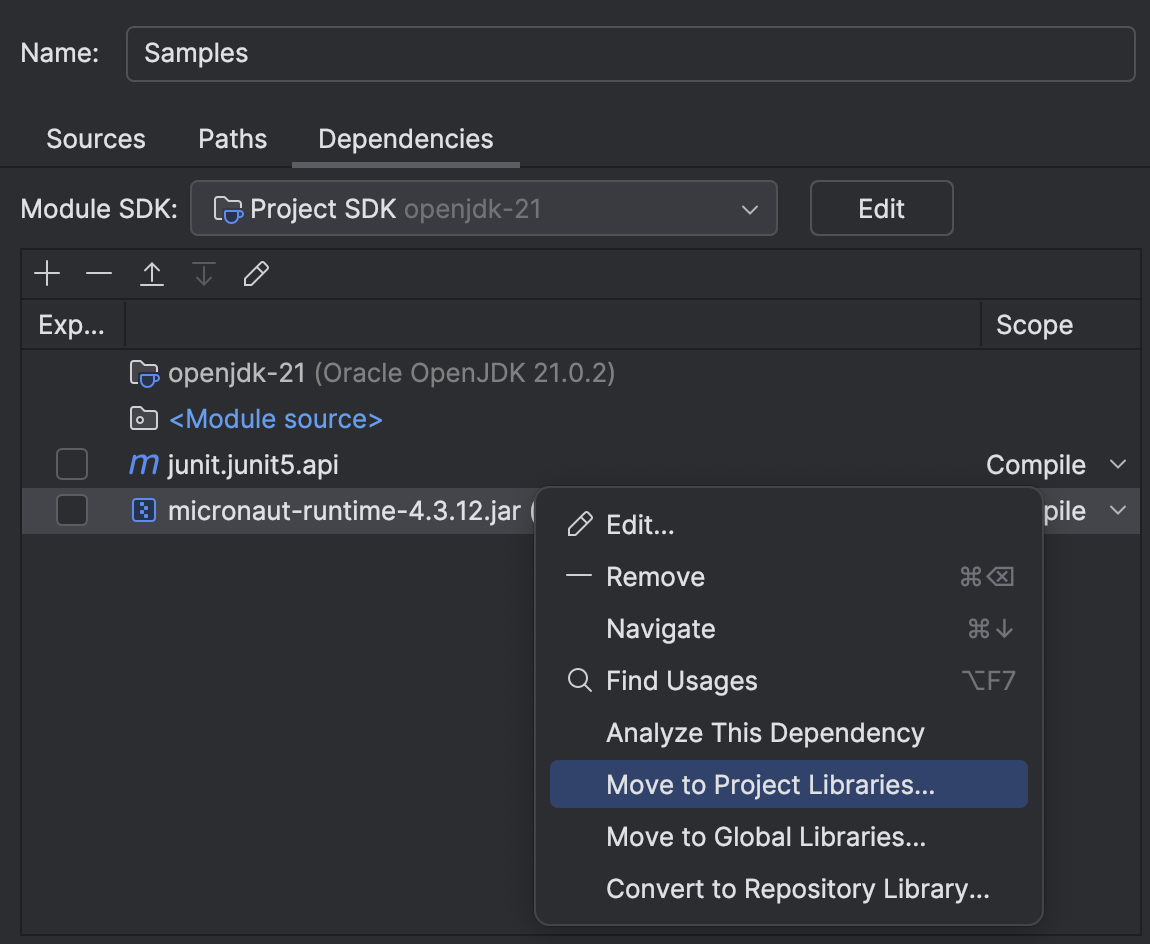Screen dimensions: 1150x944
Task: Click the Module source link
Action: pyautogui.click(x=276, y=418)
